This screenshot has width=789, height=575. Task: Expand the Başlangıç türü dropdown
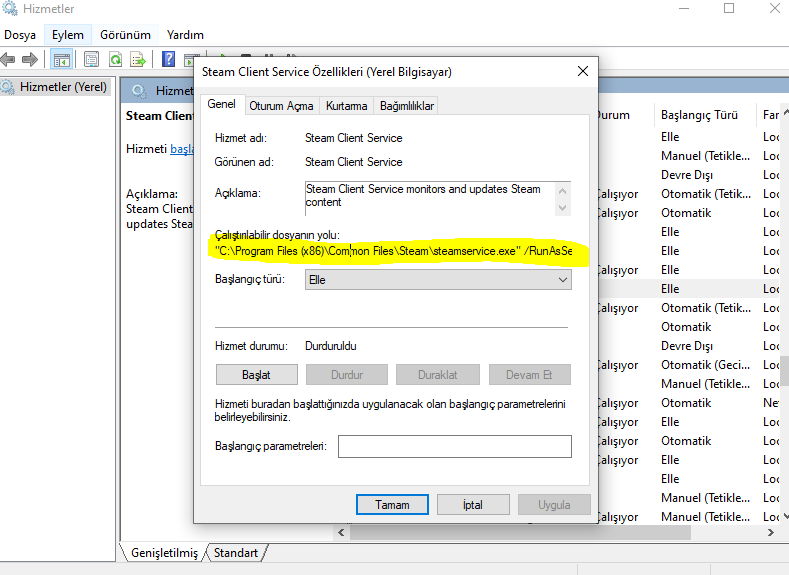coord(438,280)
